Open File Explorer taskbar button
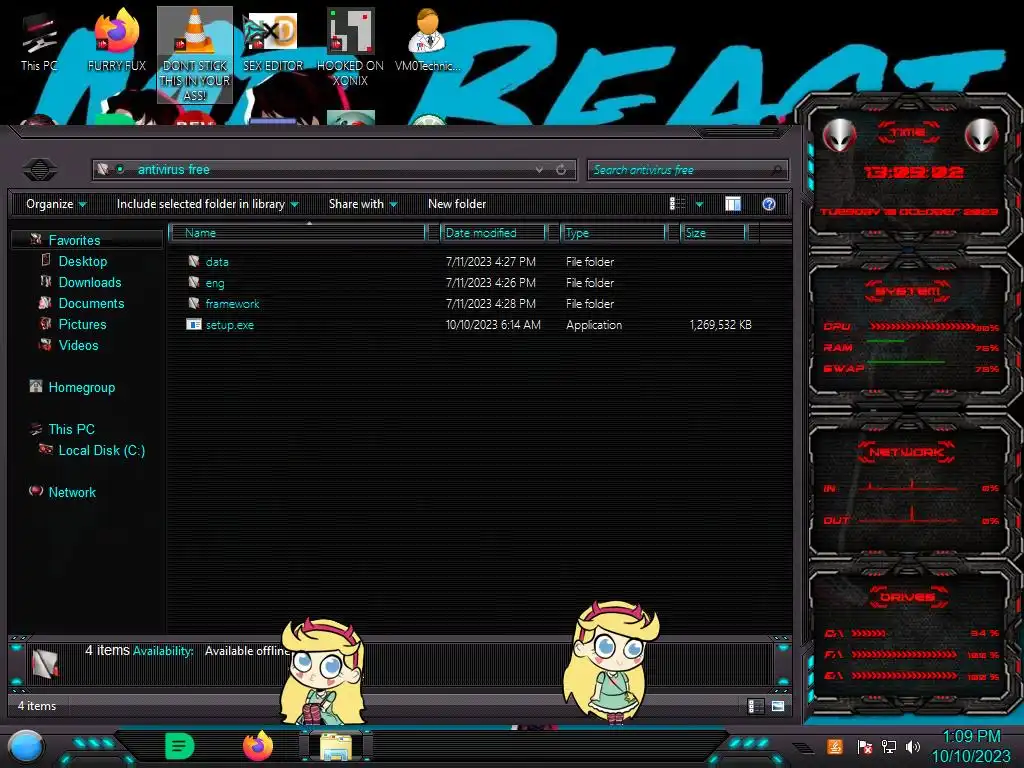The height and width of the screenshot is (768, 1024). [336, 746]
